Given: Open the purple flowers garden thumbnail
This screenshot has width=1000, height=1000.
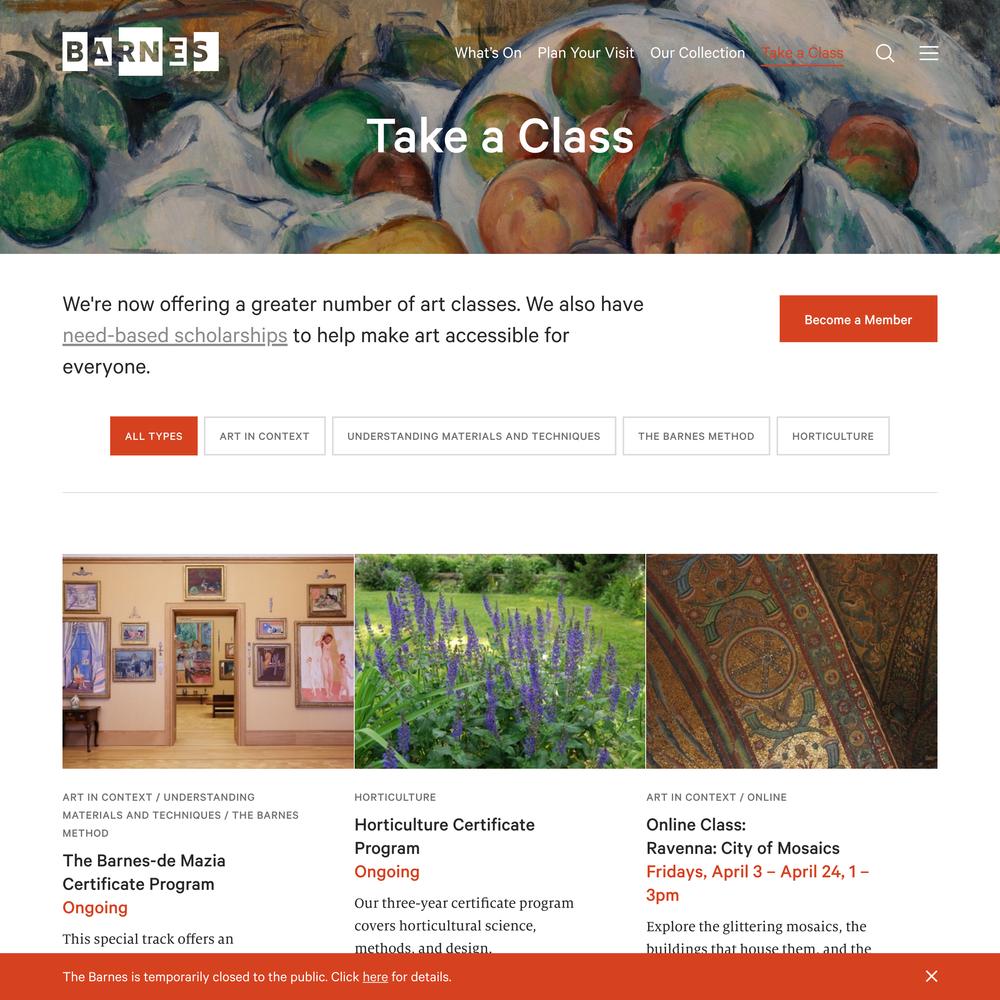Looking at the screenshot, I should [500, 661].
